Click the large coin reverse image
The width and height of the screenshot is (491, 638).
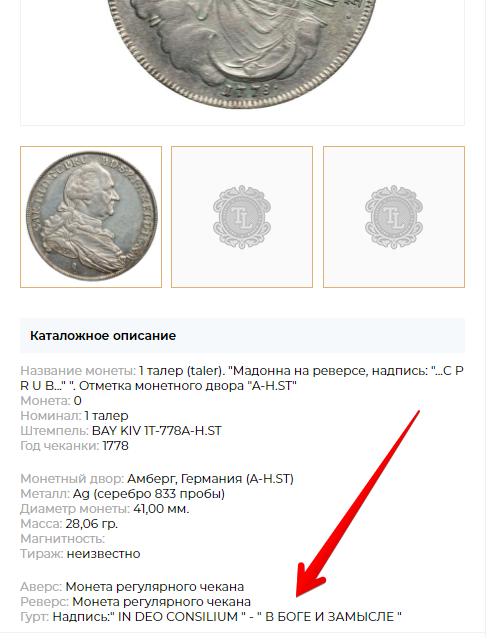[242, 53]
